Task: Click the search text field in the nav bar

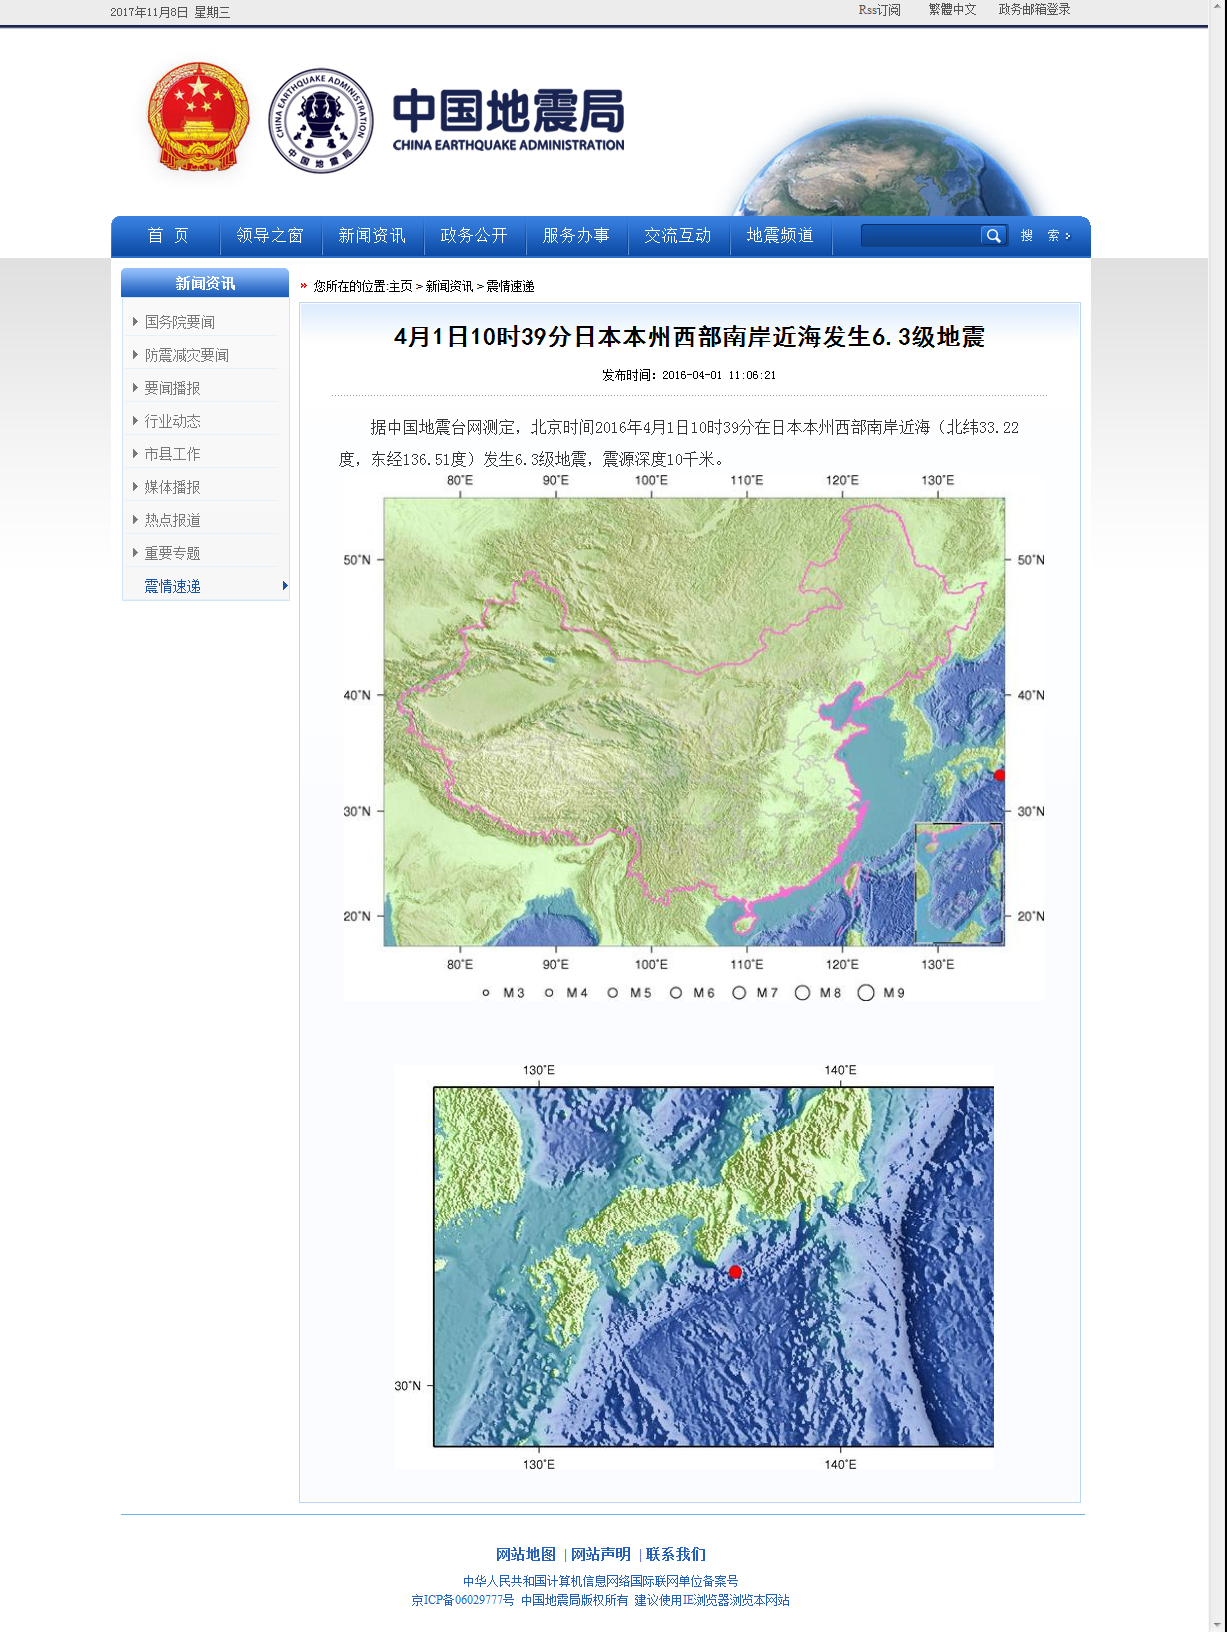Action: (x=921, y=236)
